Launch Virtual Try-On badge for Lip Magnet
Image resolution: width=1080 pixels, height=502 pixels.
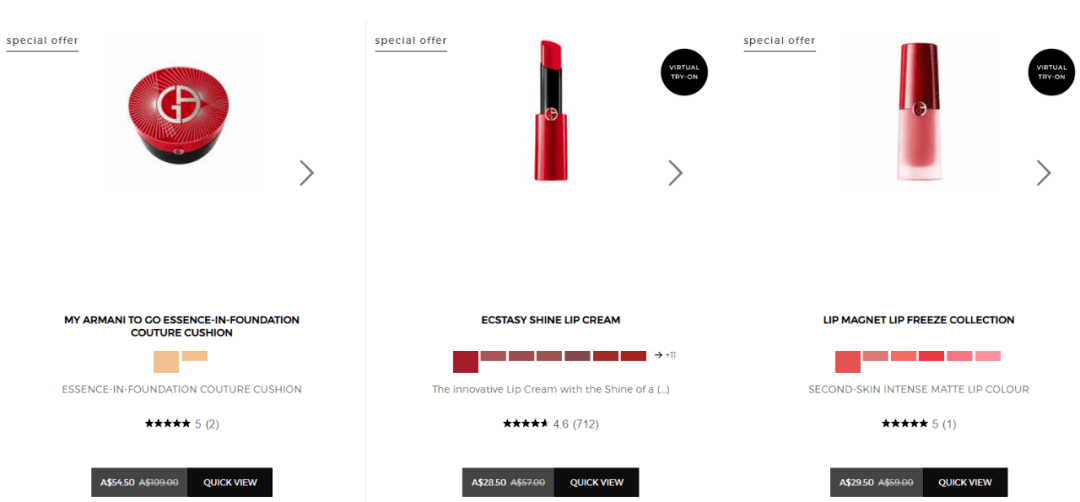(x=1051, y=72)
